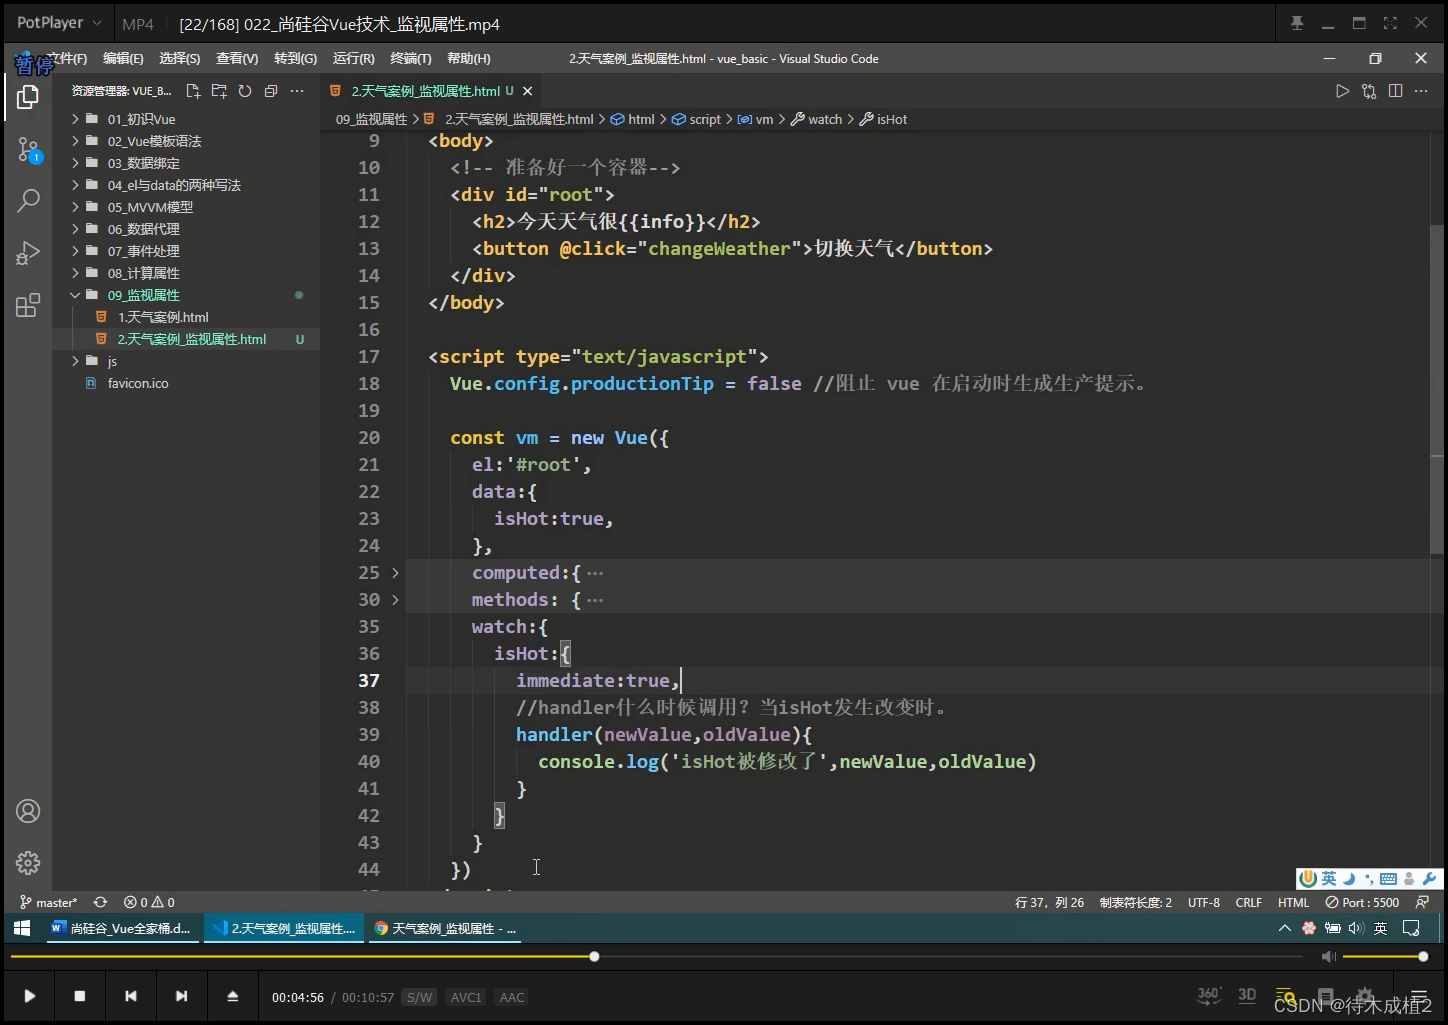Click the Live Server Port: 5500 indicator
Image resolution: width=1448 pixels, height=1025 pixels.
(1363, 902)
